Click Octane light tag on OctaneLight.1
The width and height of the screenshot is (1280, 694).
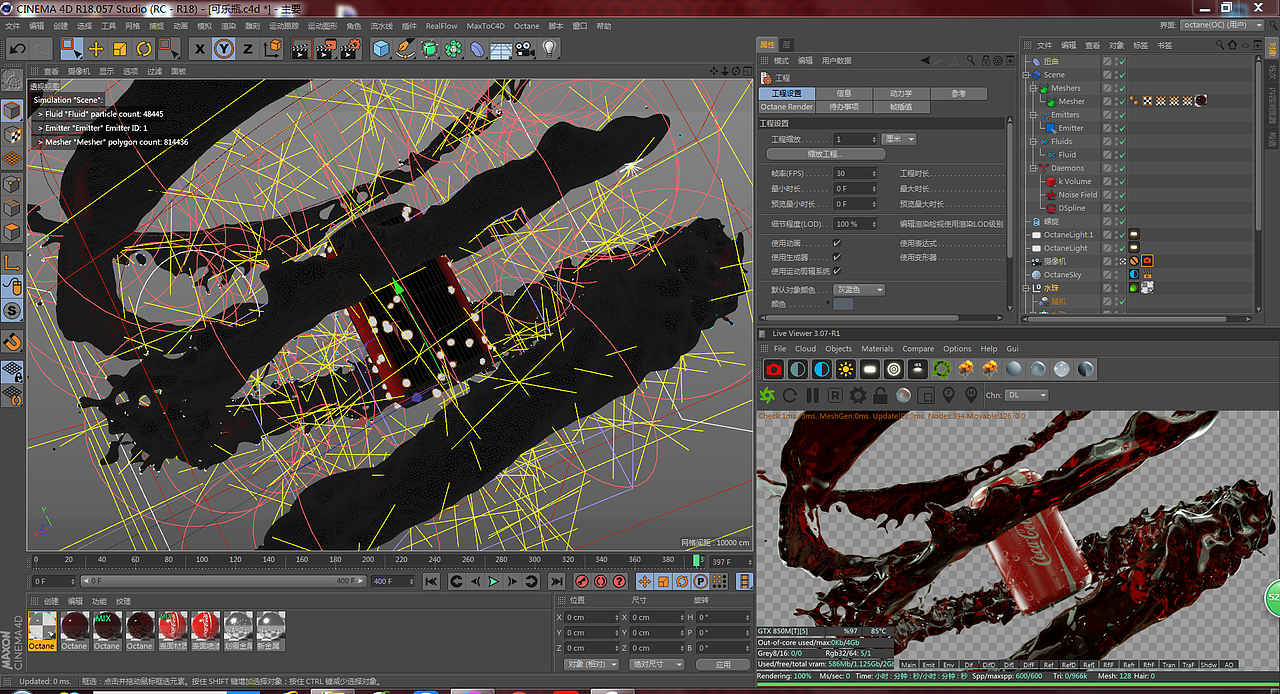[x=1134, y=235]
